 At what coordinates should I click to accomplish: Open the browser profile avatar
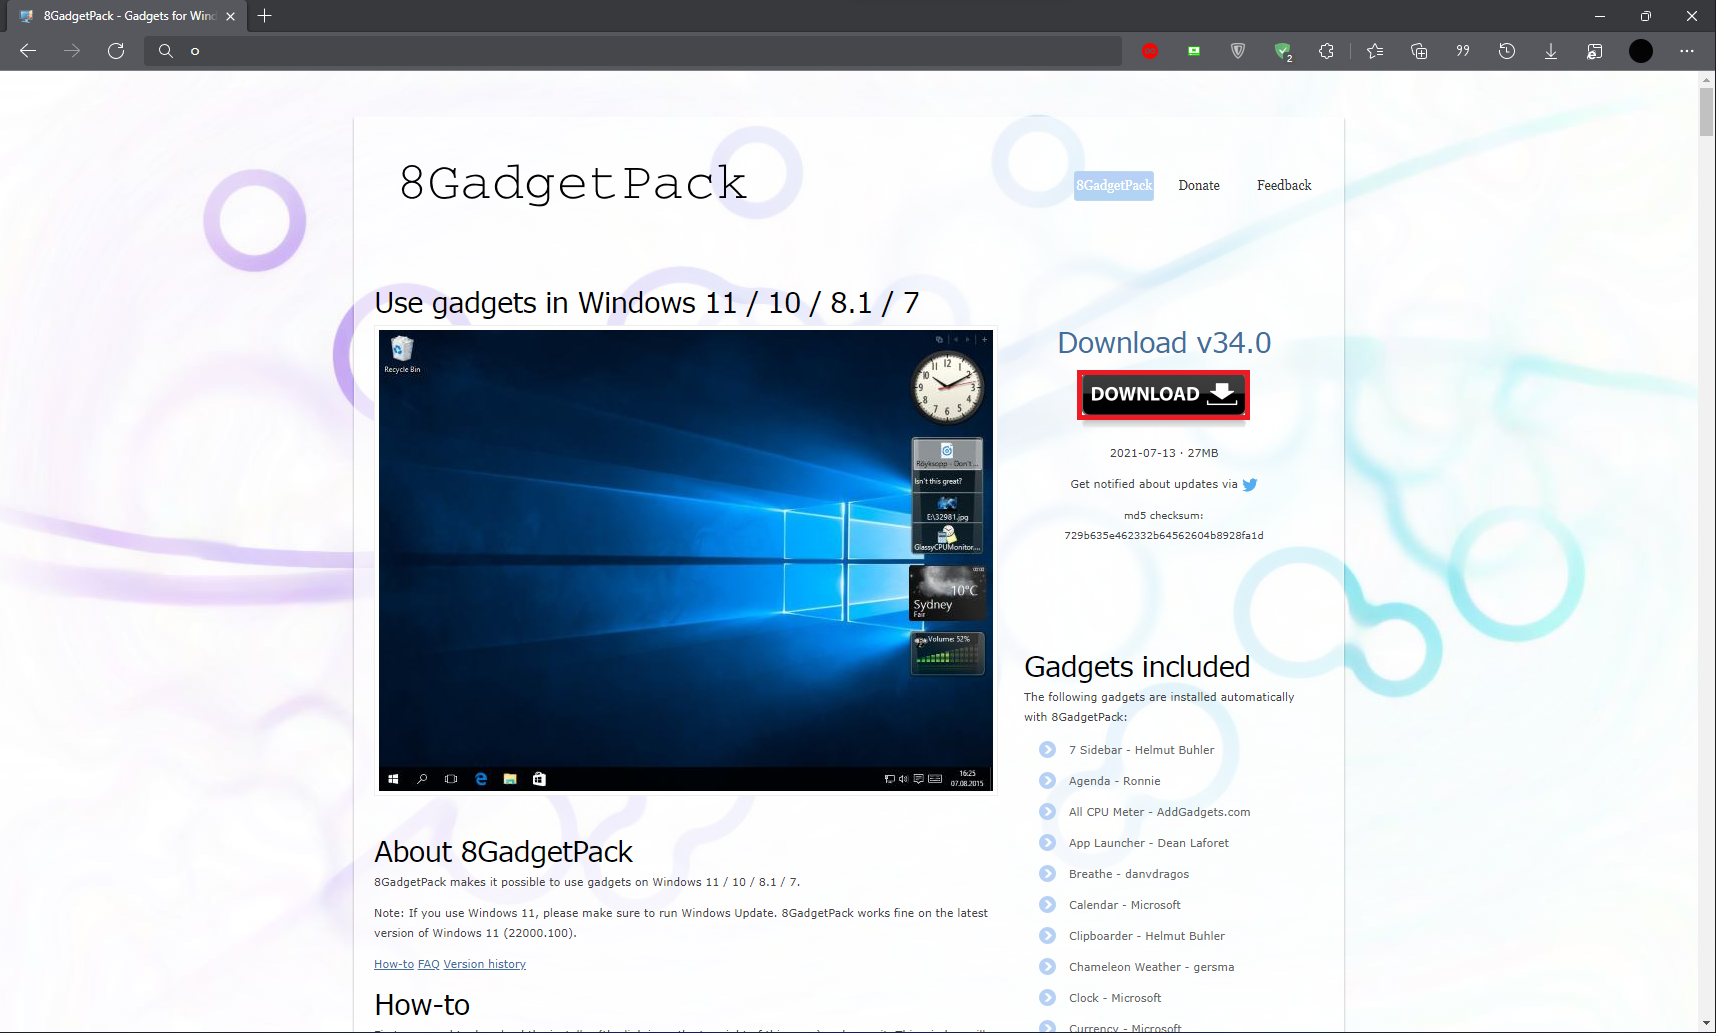[x=1641, y=51]
